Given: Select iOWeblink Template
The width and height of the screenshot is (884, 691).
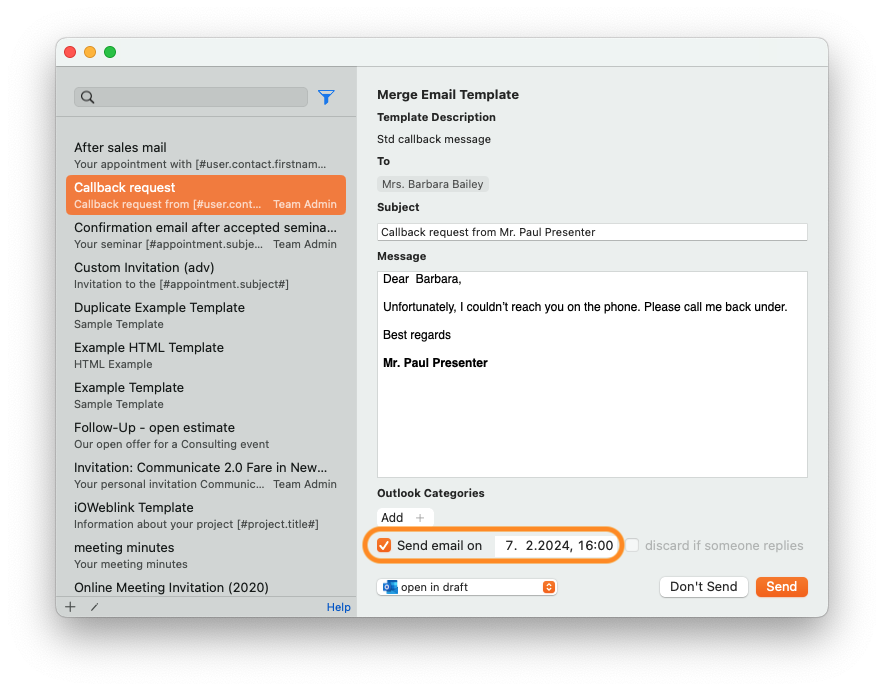Looking at the screenshot, I should pos(206,515).
